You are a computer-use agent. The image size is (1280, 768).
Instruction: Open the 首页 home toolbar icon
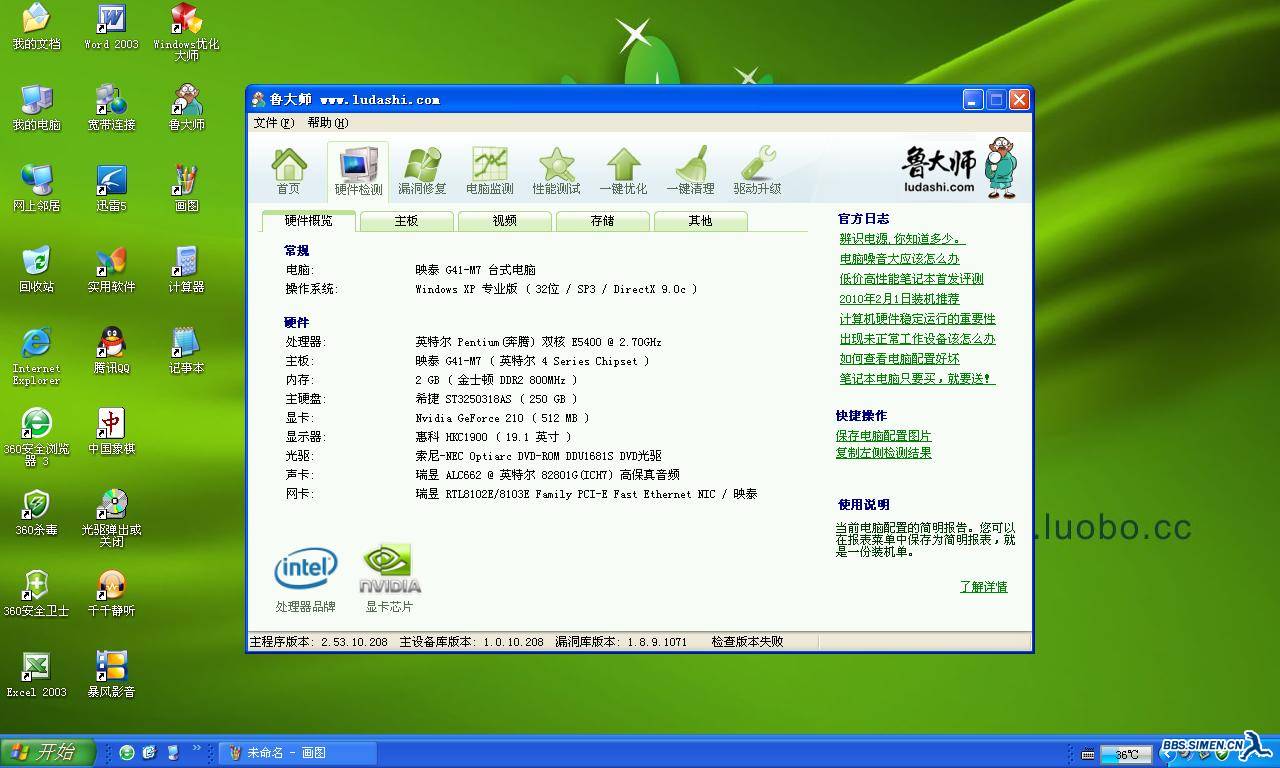pyautogui.click(x=288, y=171)
